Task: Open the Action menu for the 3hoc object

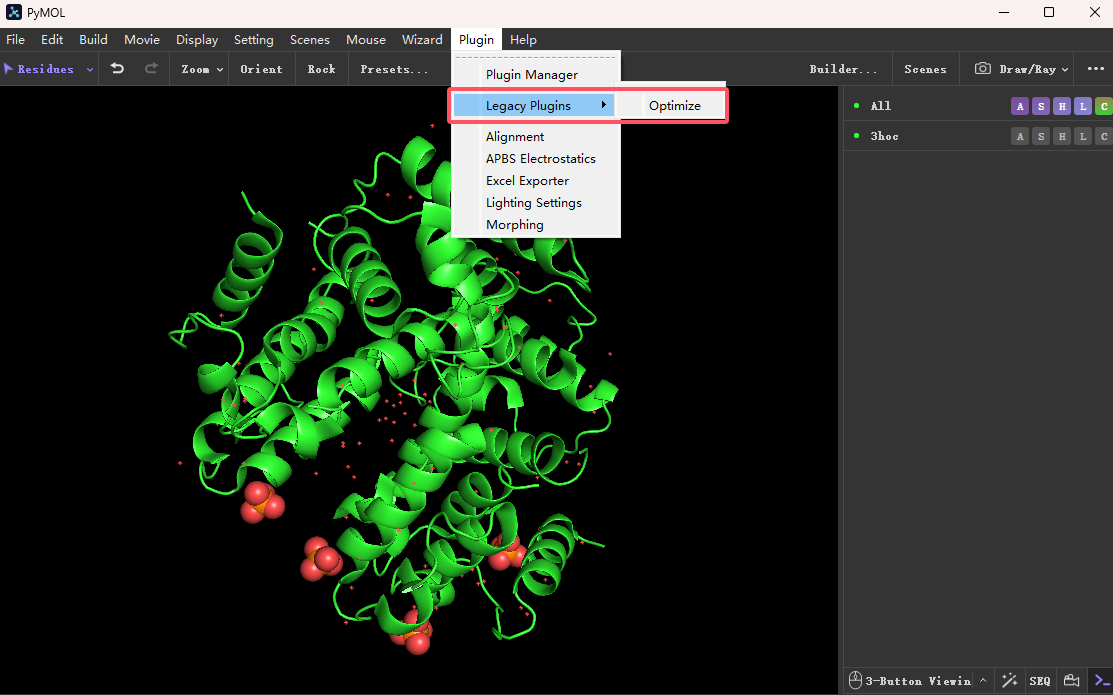Action: 1019,136
